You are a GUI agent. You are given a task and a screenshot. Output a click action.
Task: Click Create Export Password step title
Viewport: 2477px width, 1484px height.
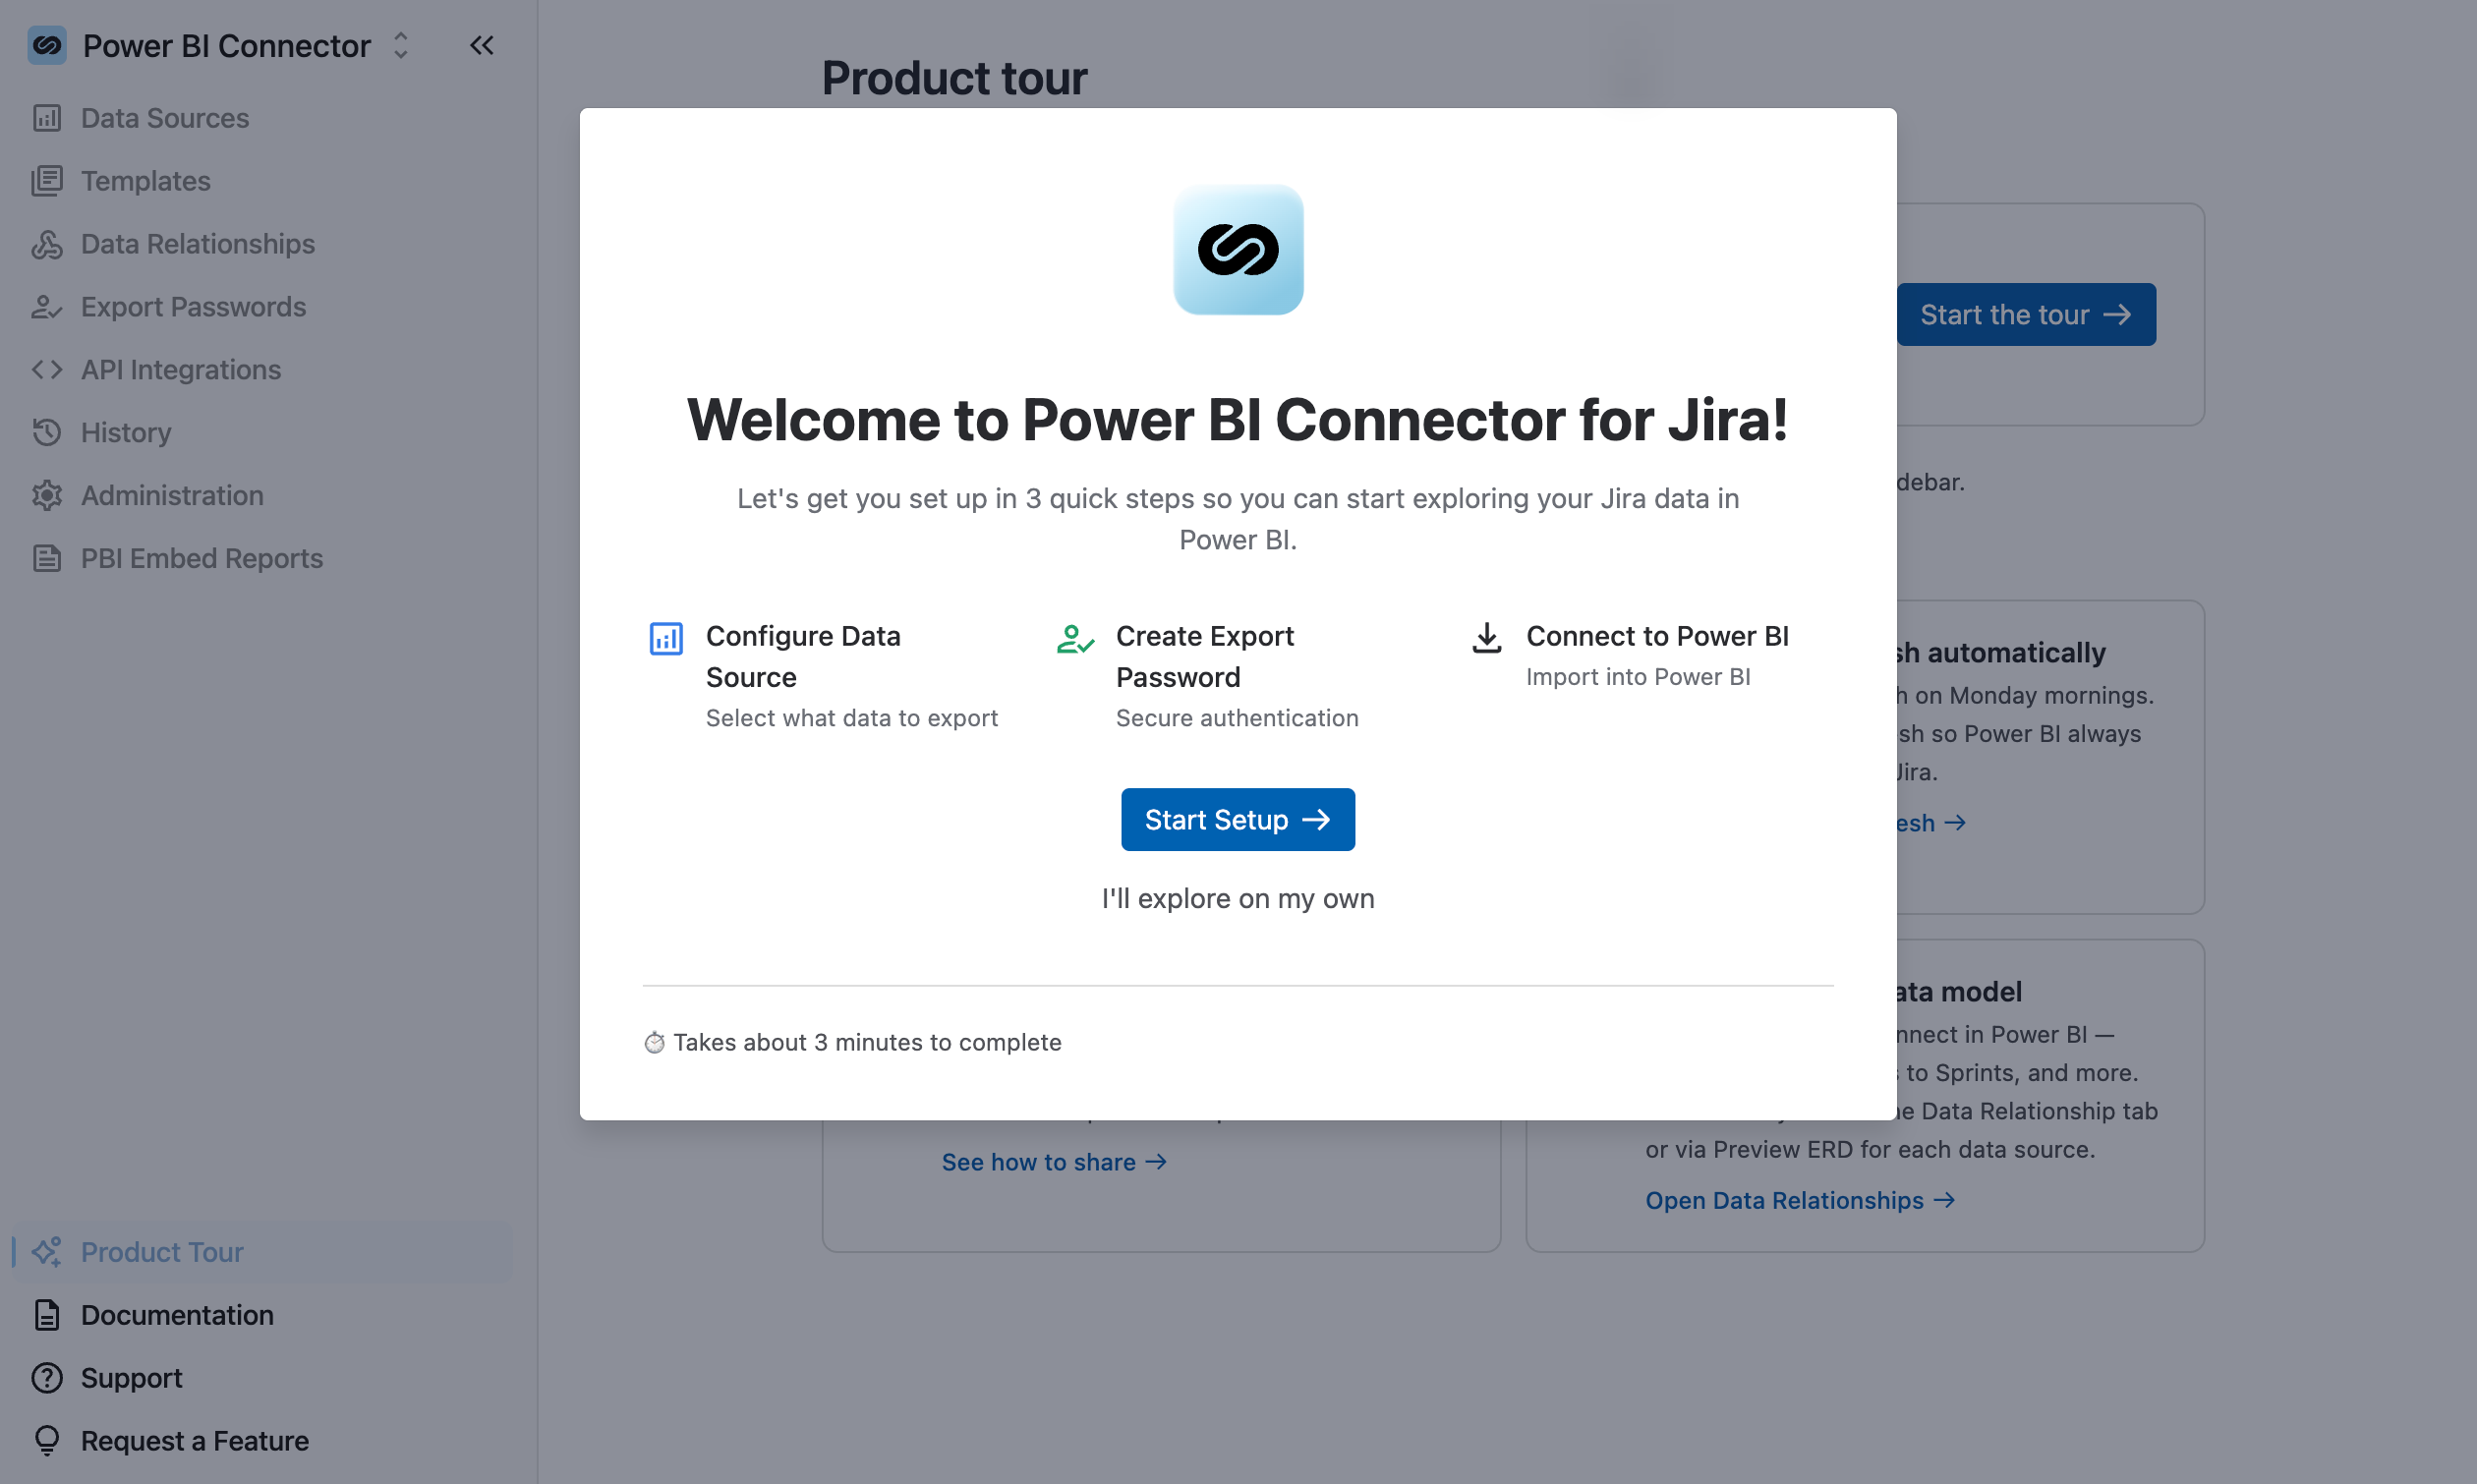point(1205,657)
